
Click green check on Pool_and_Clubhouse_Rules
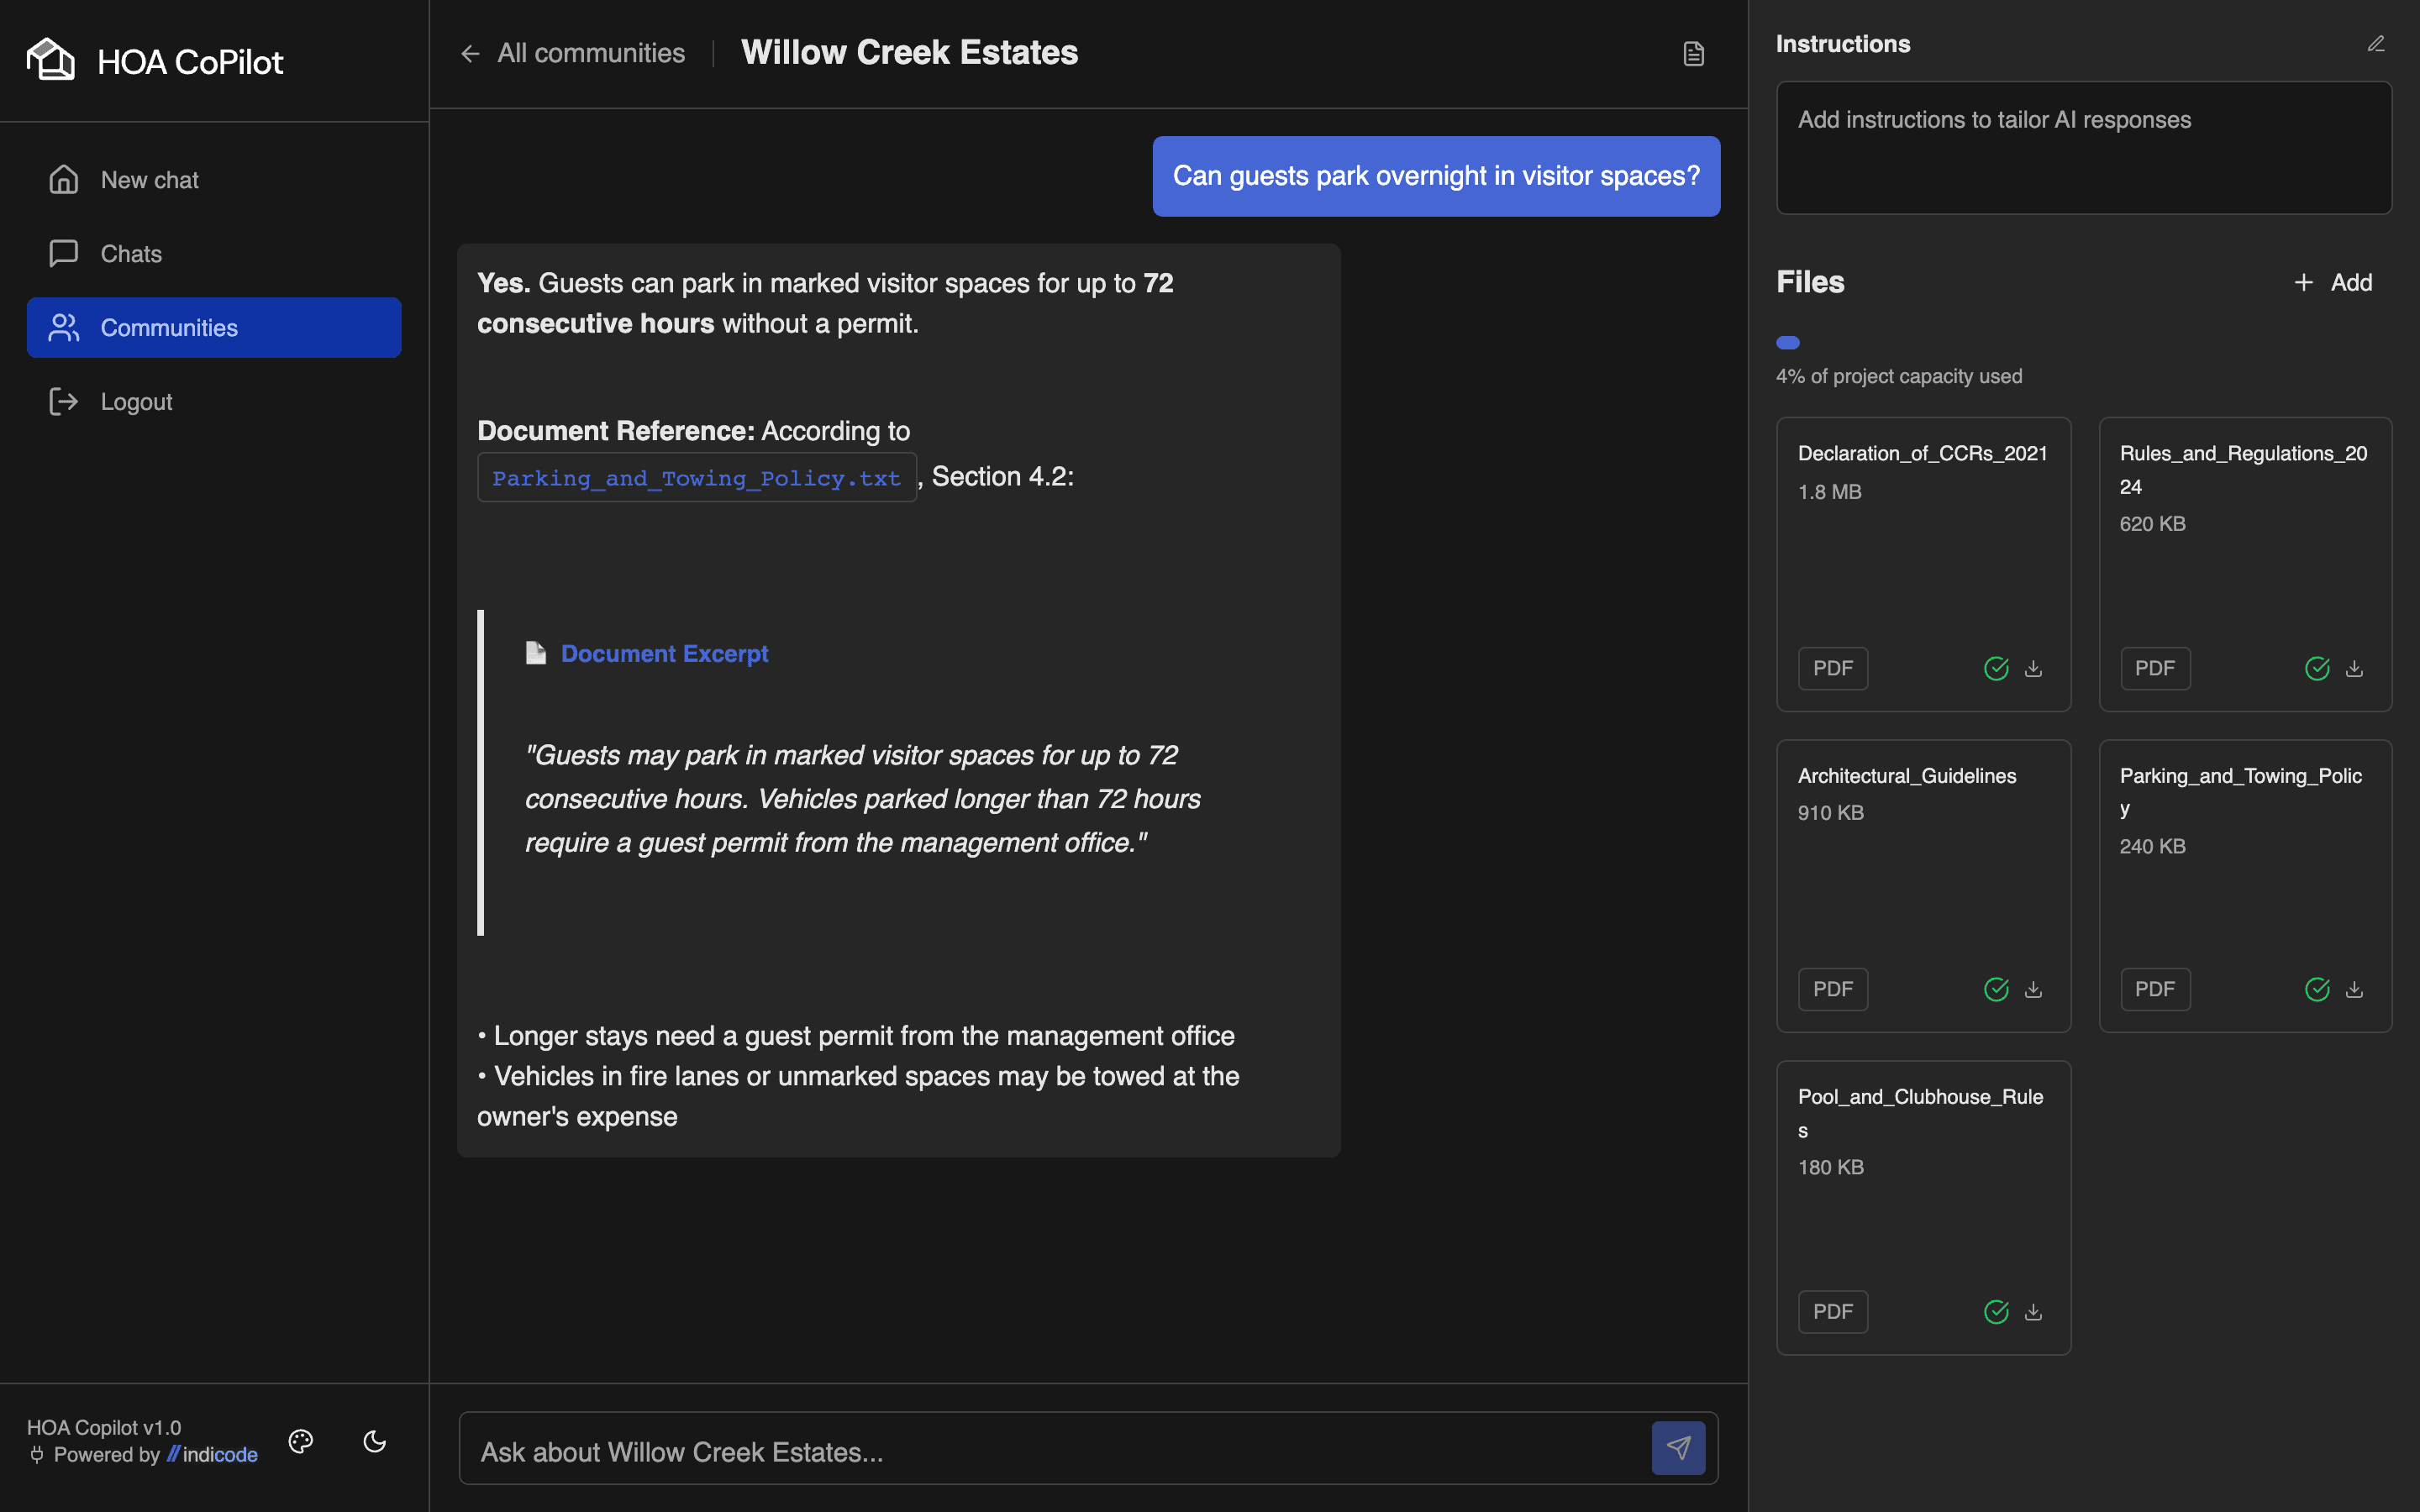(1996, 1312)
